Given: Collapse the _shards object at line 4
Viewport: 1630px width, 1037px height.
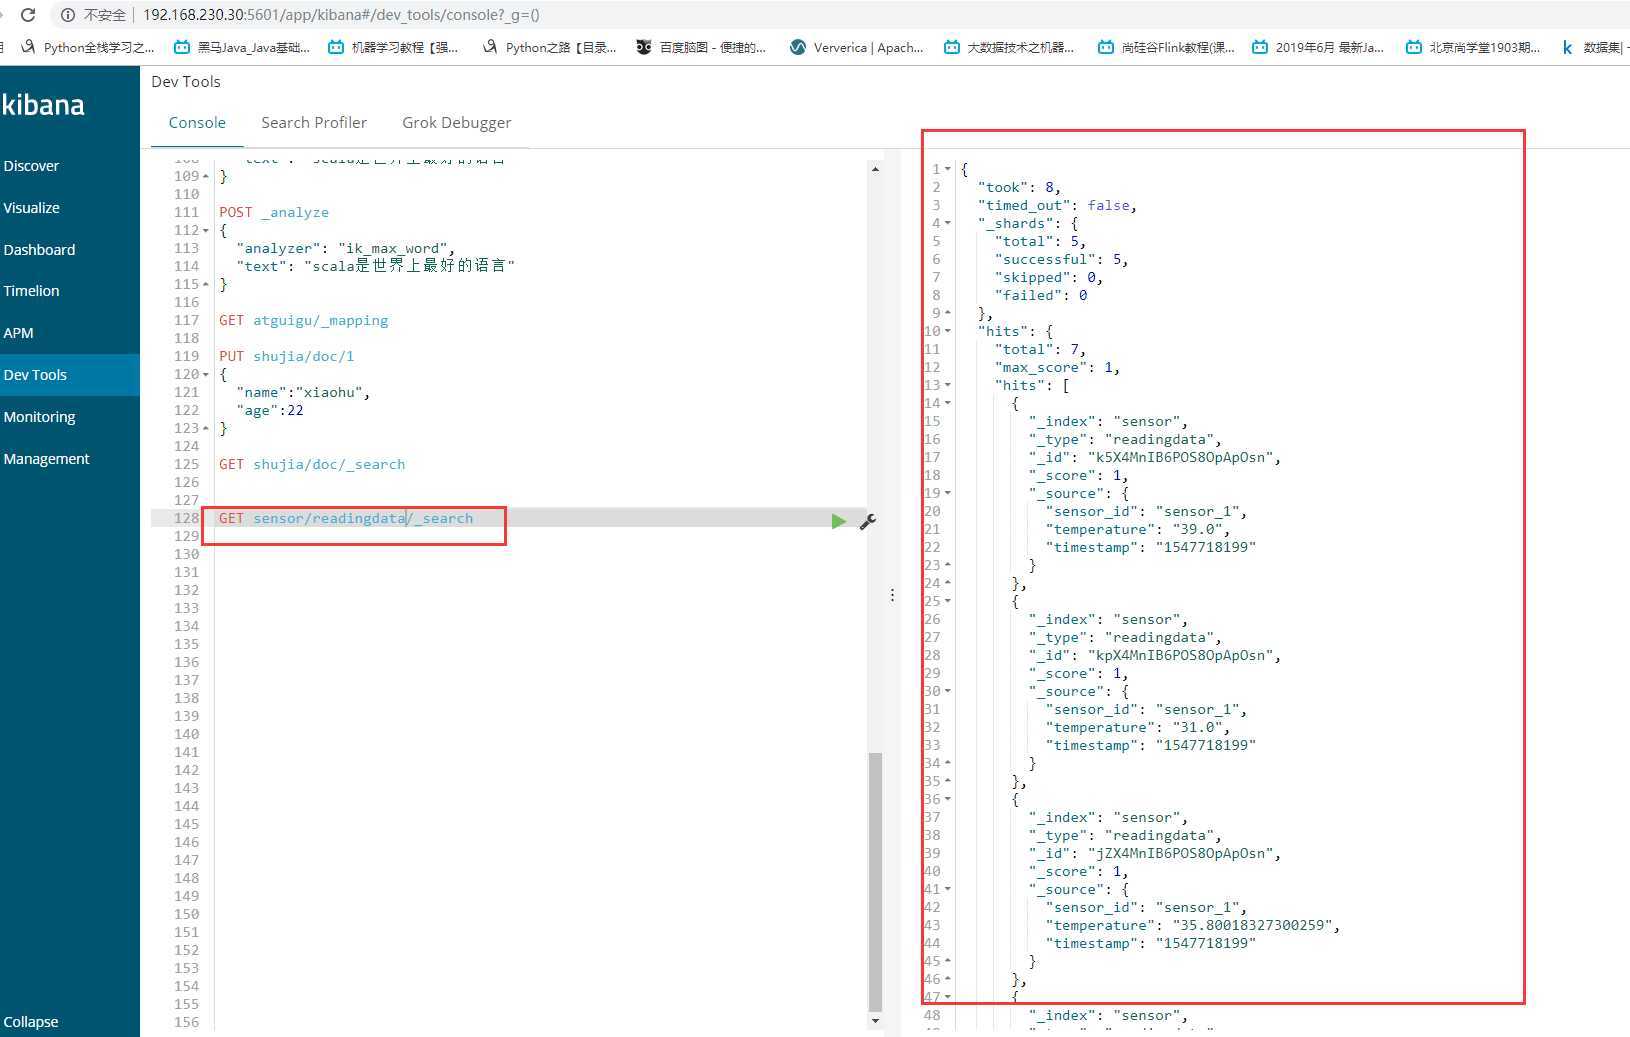Looking at the screenshot, I should (x=948, y=223).
